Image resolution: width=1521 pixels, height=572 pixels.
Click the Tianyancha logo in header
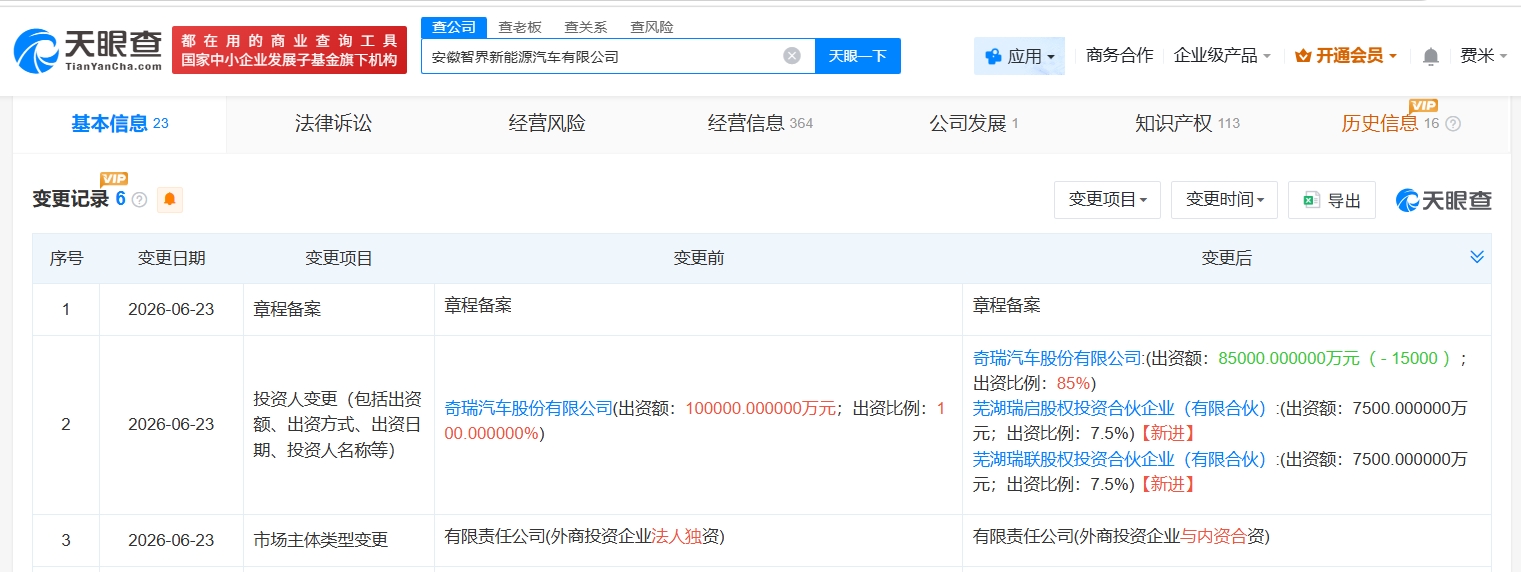[88, 50]
